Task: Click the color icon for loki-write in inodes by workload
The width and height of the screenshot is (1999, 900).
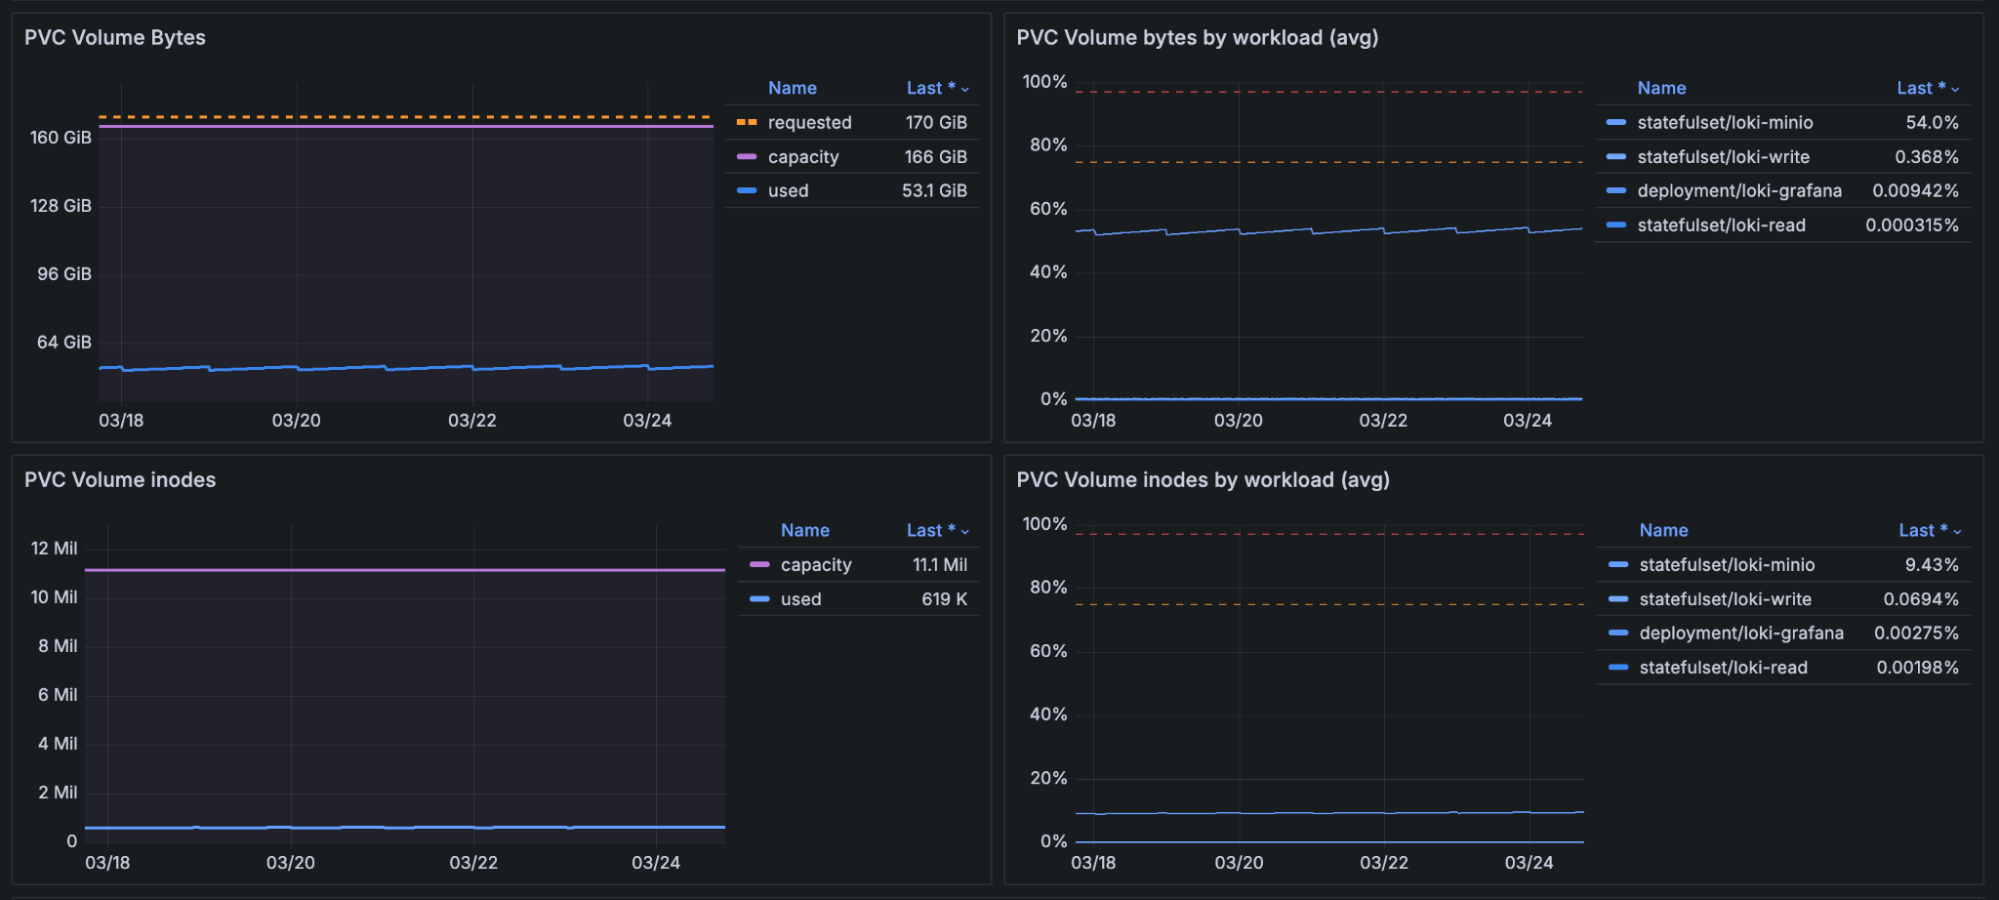Action: [x=1618, y=599]
